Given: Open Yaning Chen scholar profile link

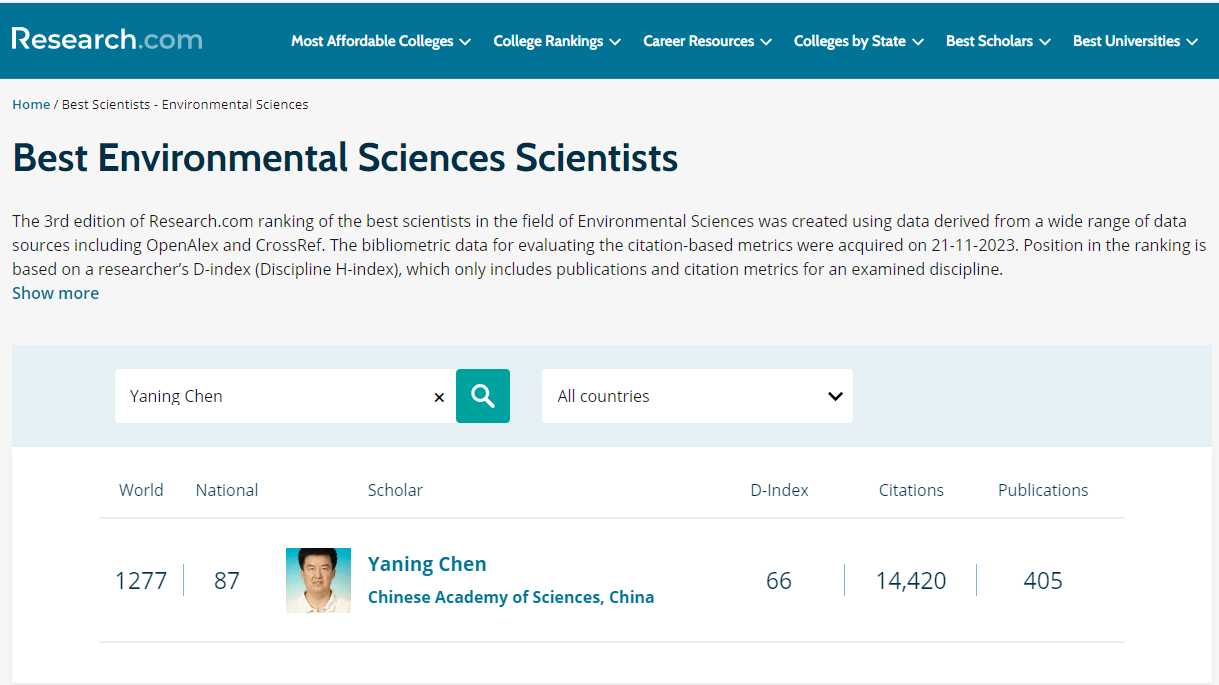Looking at the screenshot, I should [x=427, y=564].
